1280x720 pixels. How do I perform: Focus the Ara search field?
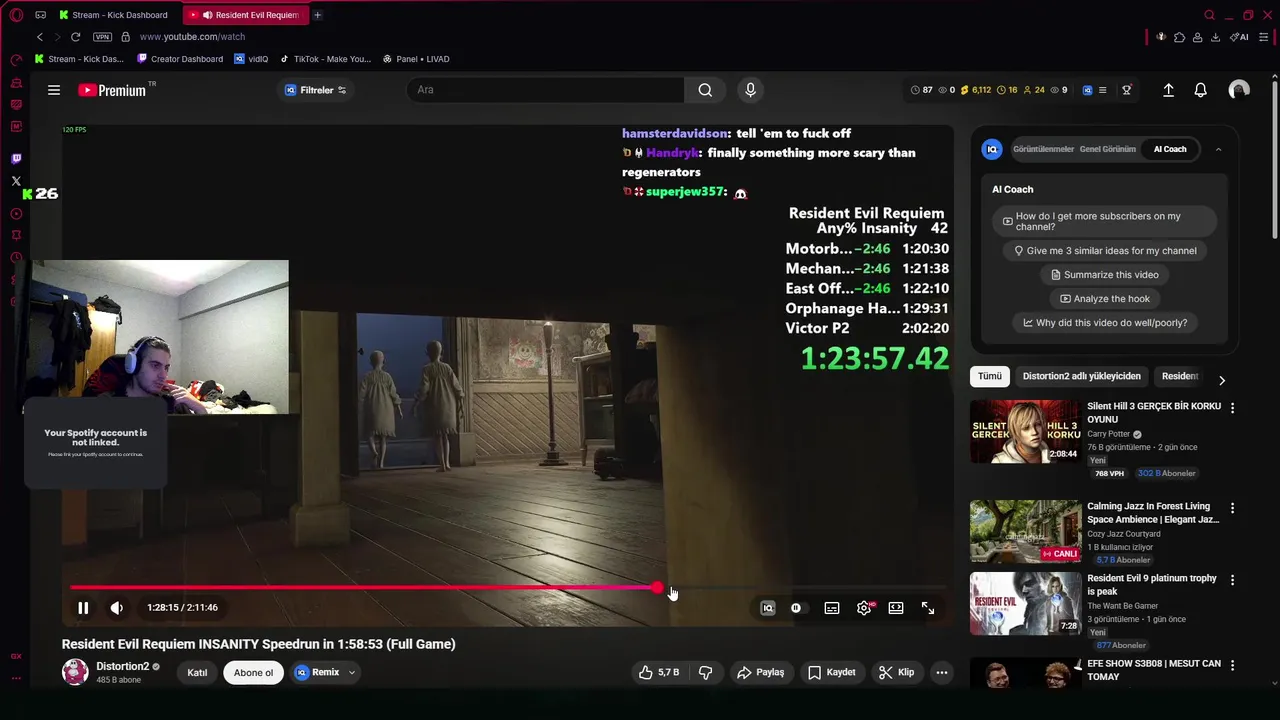coord(546,90)
